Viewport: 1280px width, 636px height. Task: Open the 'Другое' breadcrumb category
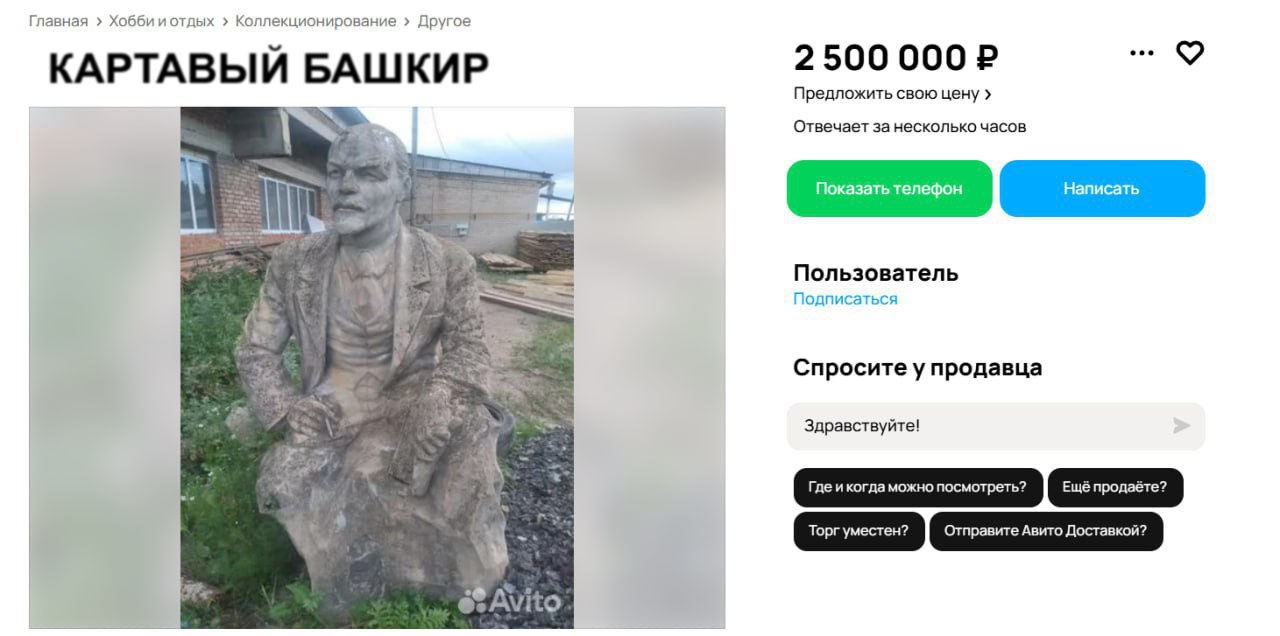tap(444, 21)
